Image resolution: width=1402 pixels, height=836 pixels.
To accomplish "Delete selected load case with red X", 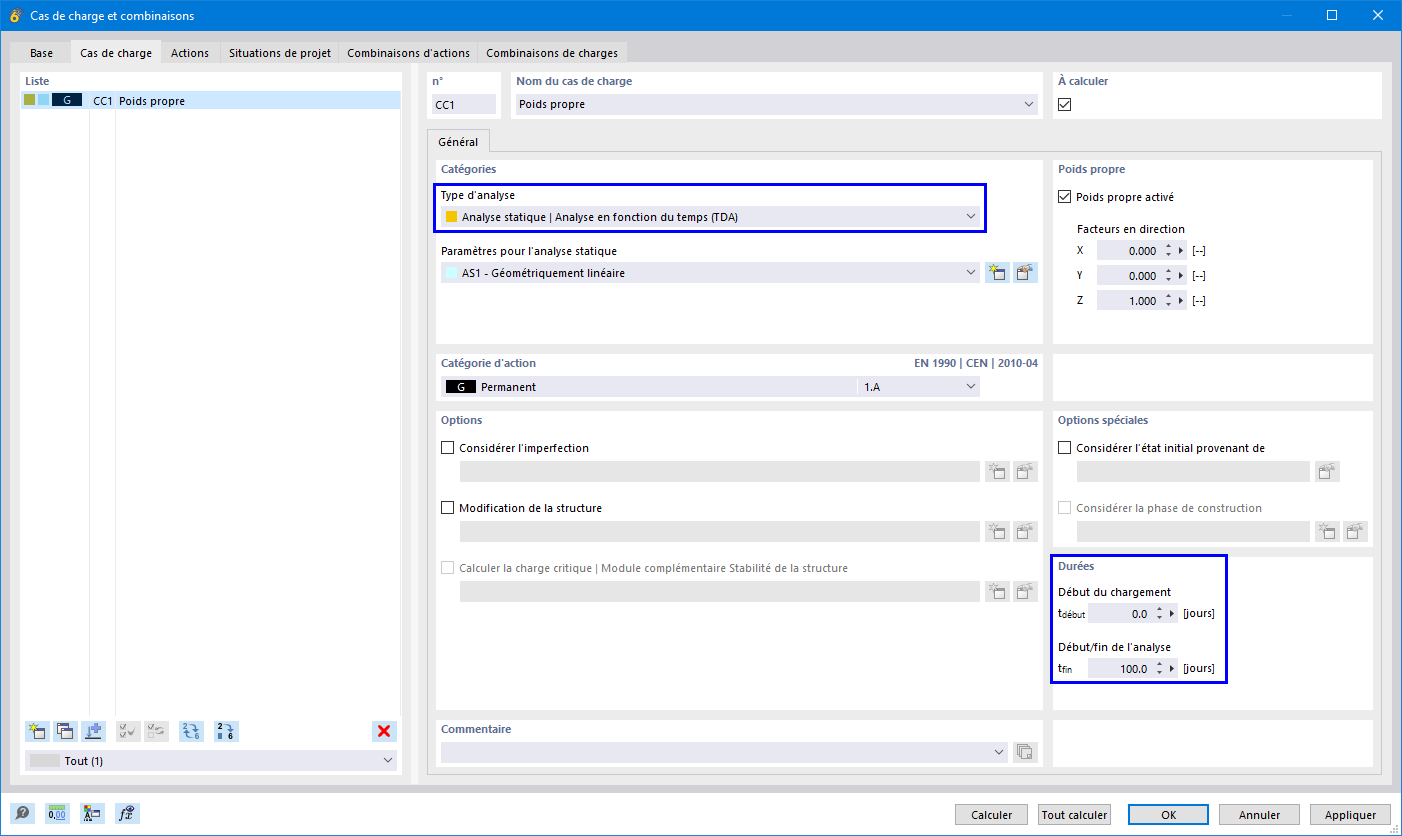I will tap(384, 731).
